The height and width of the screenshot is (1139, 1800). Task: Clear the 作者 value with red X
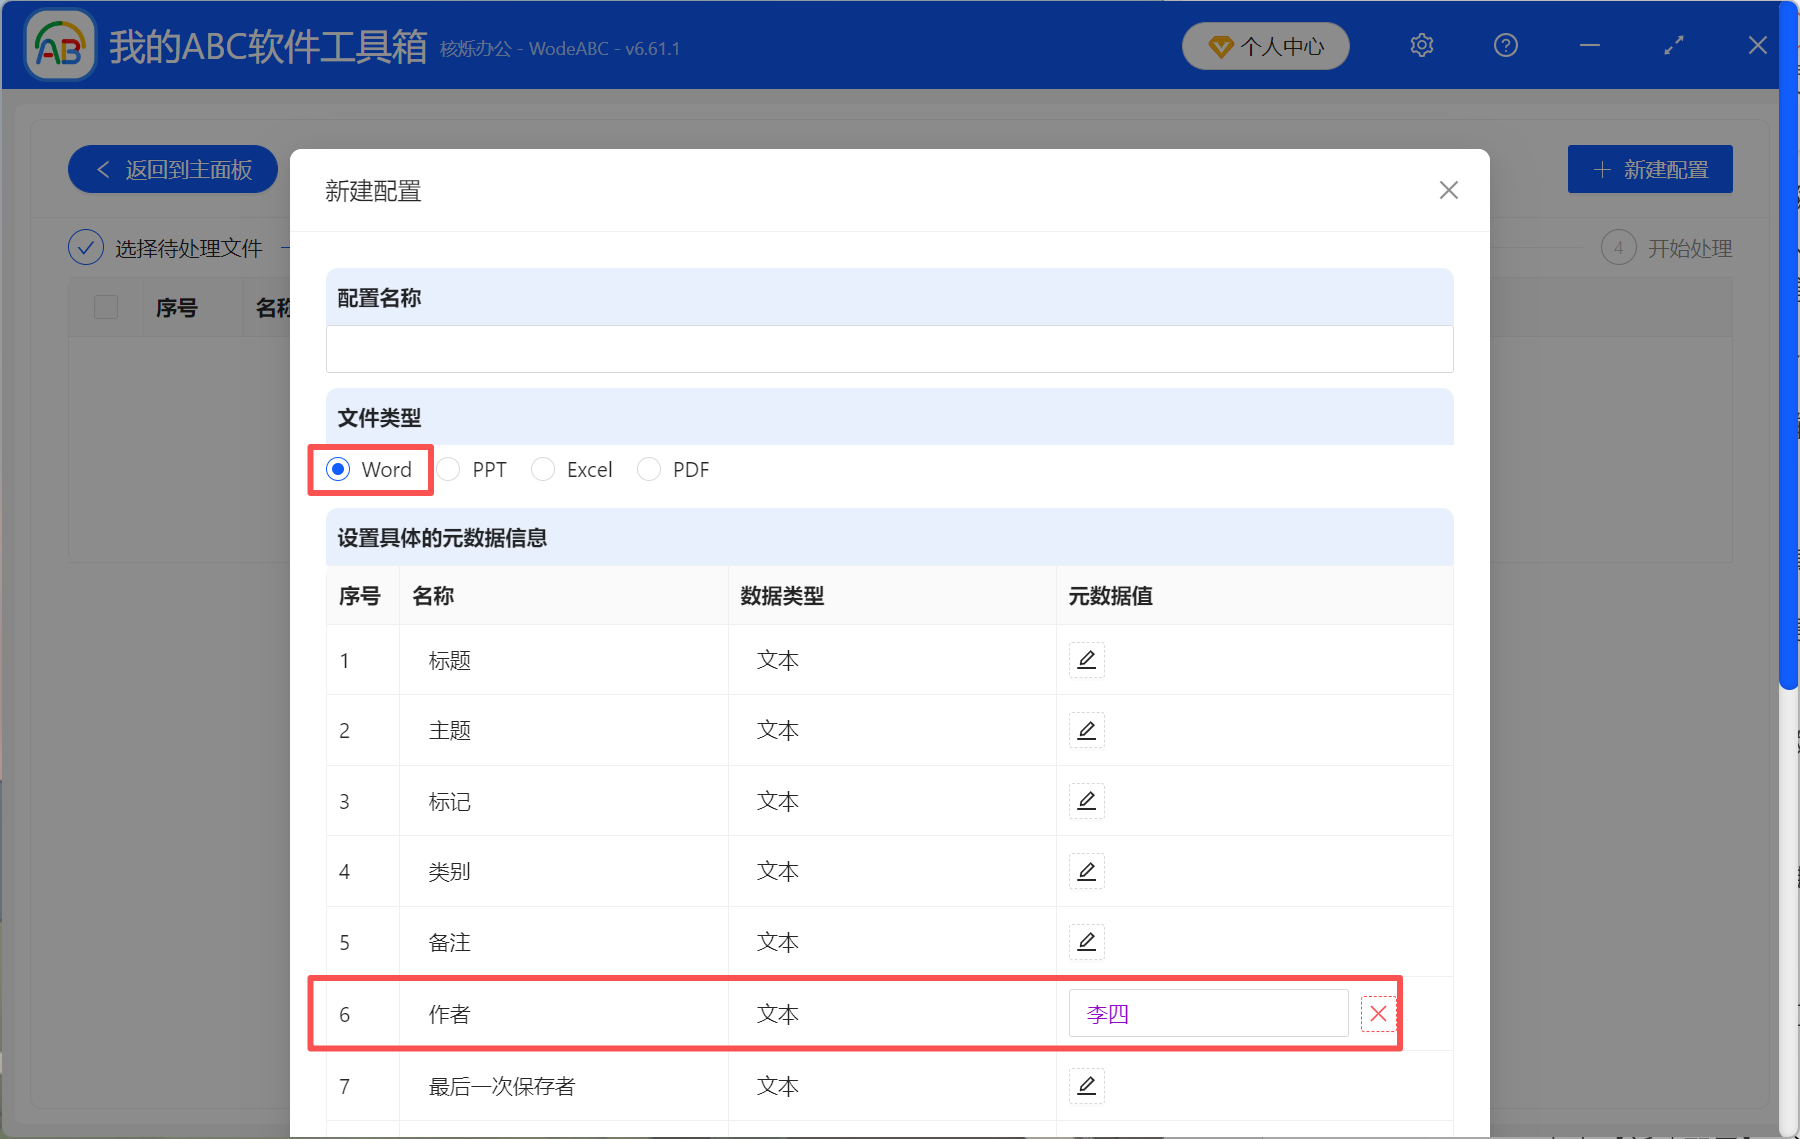tap(1378, 1014)
